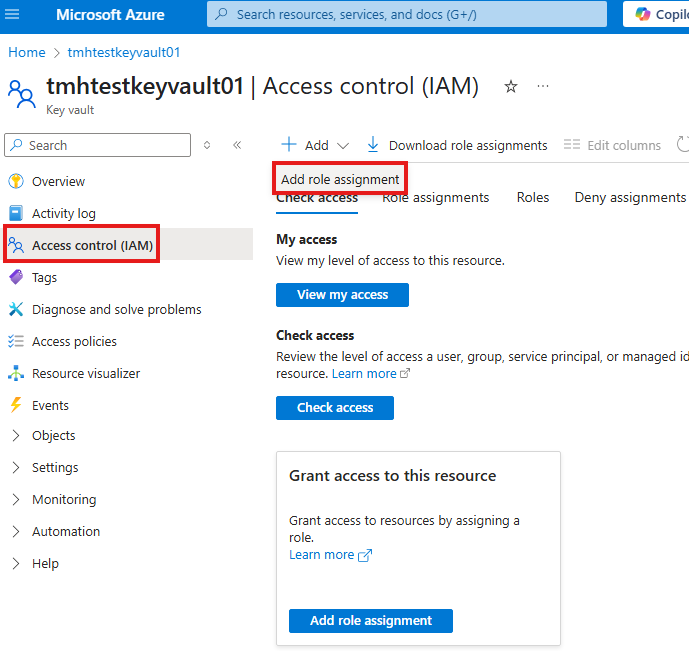Viewport: 689px width, 651px height.
Task: Open the Home breadcrumb link
Action: 27,52
